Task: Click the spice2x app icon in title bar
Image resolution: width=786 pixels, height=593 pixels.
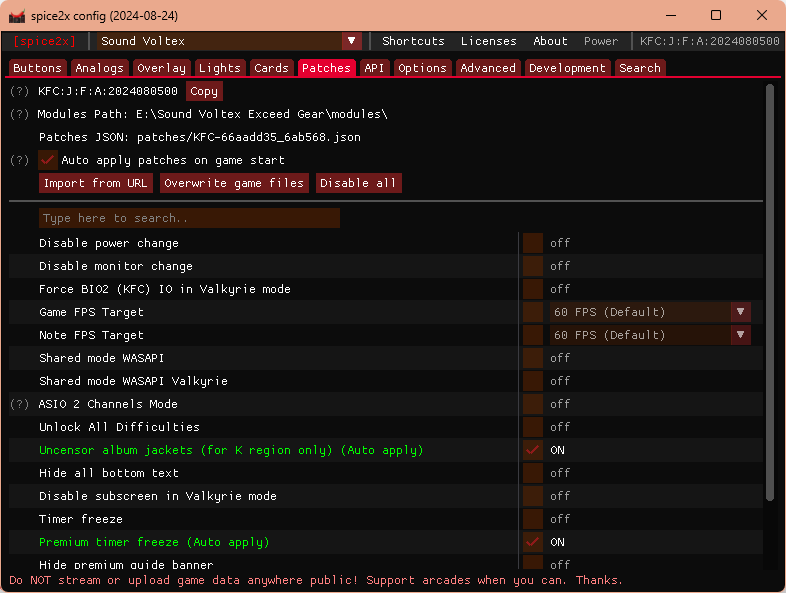Action: 17,16
